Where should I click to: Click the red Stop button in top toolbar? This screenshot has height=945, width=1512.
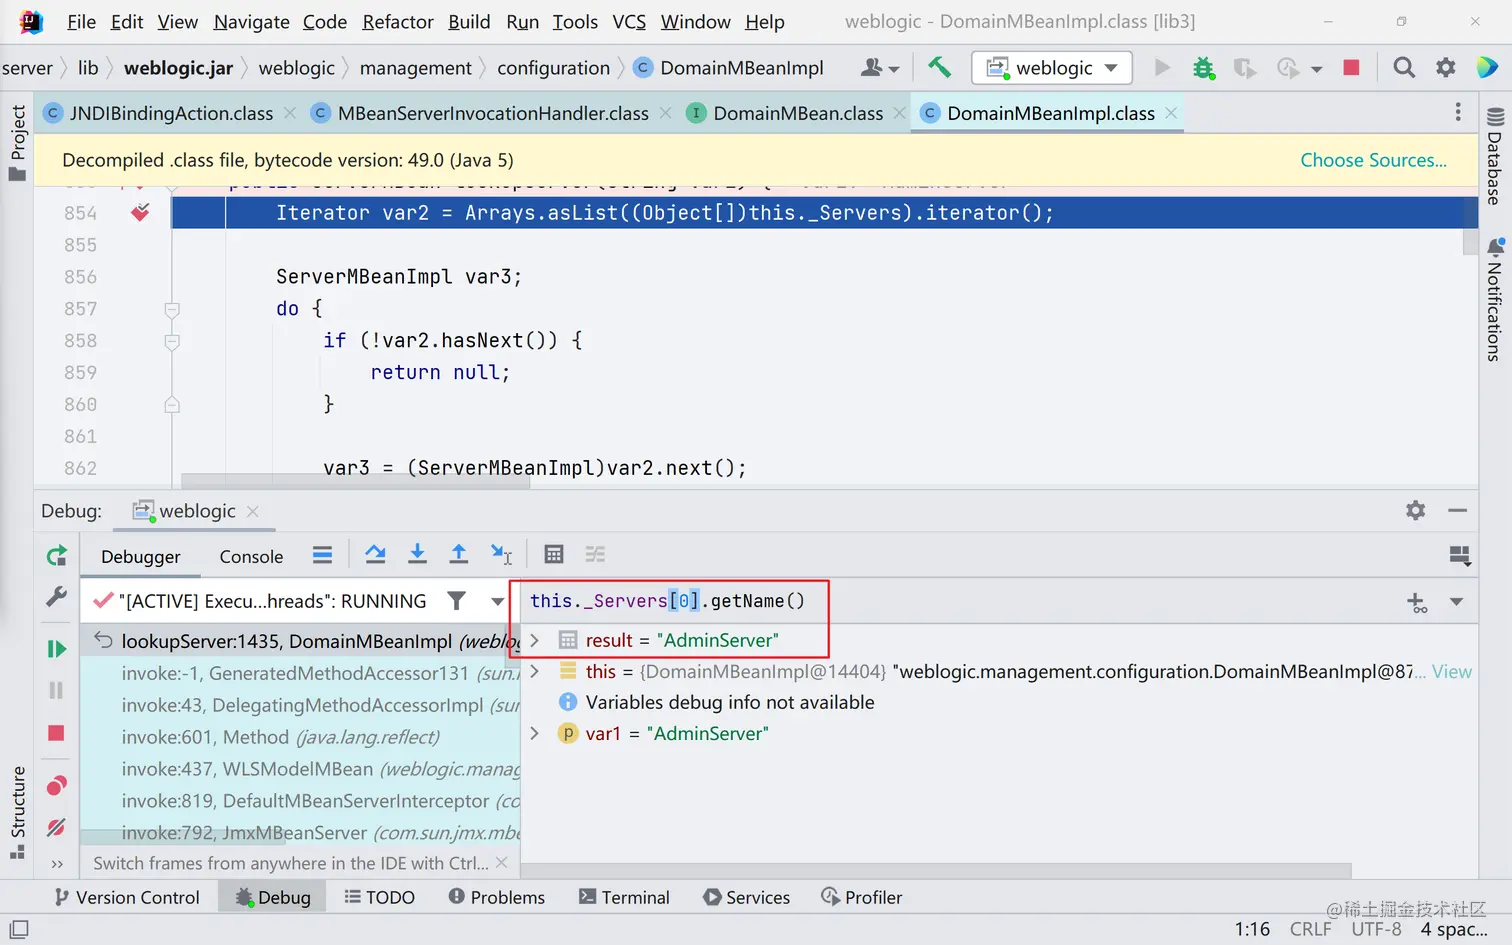tap(1351, 67)
